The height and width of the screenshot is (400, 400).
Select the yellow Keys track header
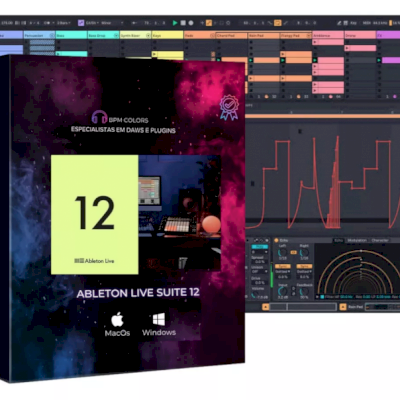point(167,35)
